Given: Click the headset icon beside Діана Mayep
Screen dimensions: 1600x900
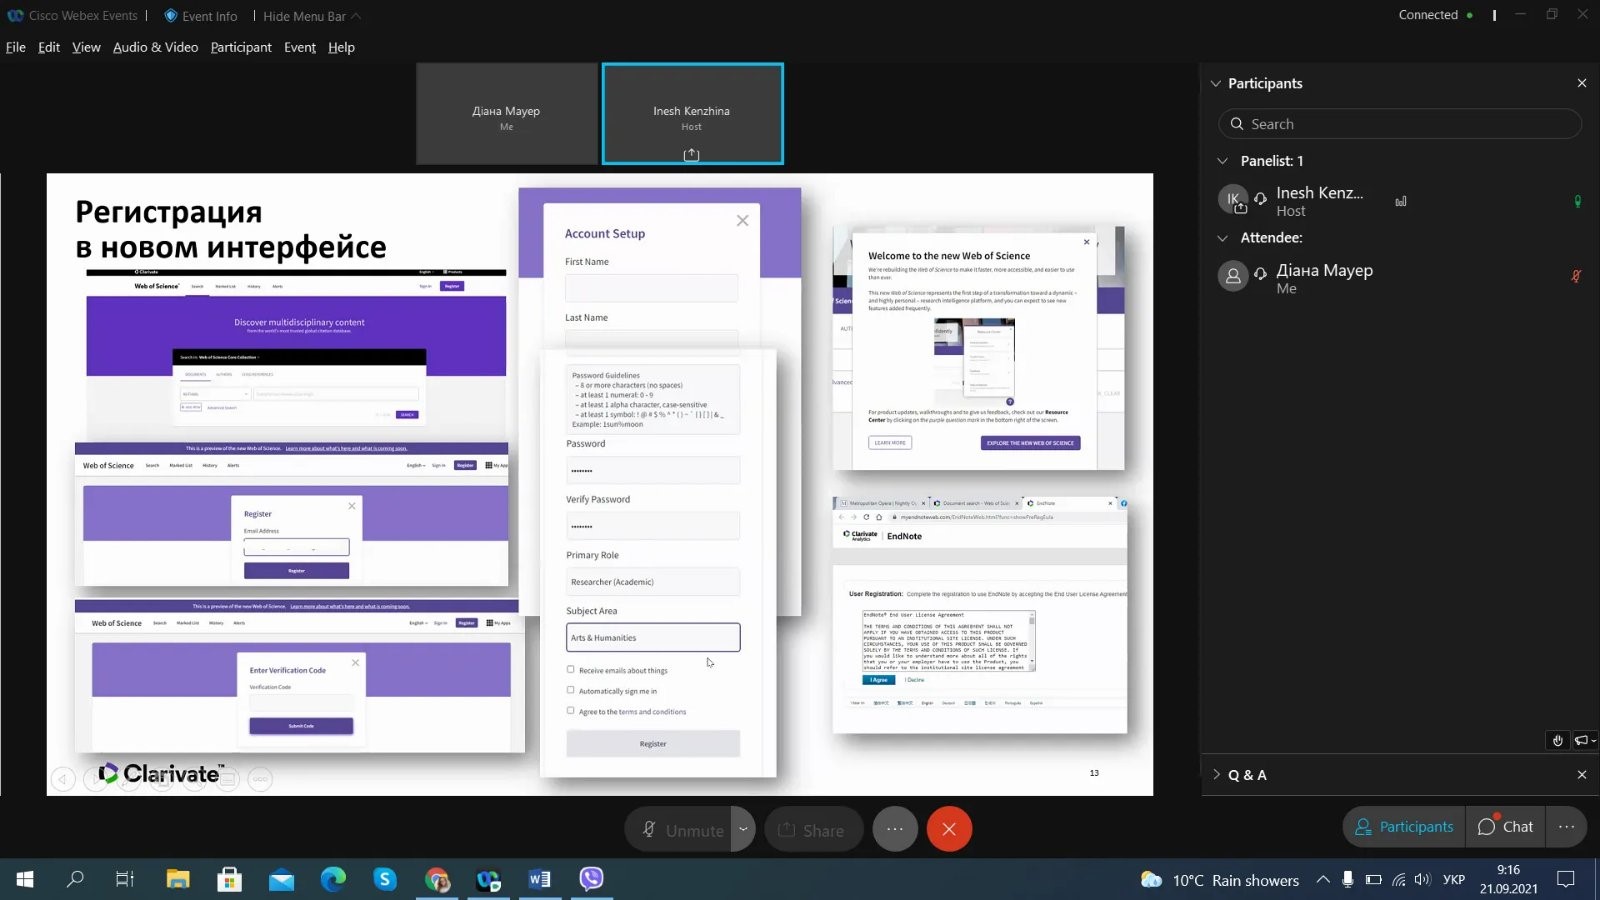Looking at the screenshot, I should (1261, 273).
